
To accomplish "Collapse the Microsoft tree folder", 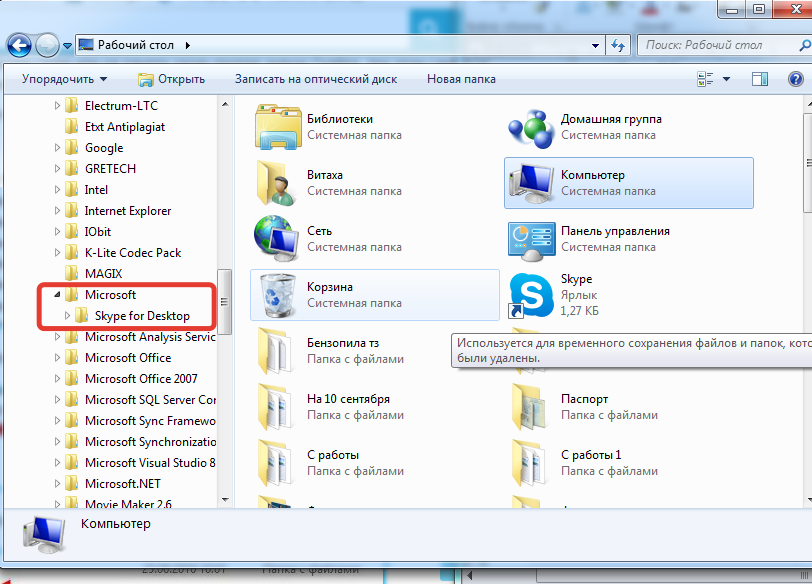I will pyautogui.click(x=56, y=295).
